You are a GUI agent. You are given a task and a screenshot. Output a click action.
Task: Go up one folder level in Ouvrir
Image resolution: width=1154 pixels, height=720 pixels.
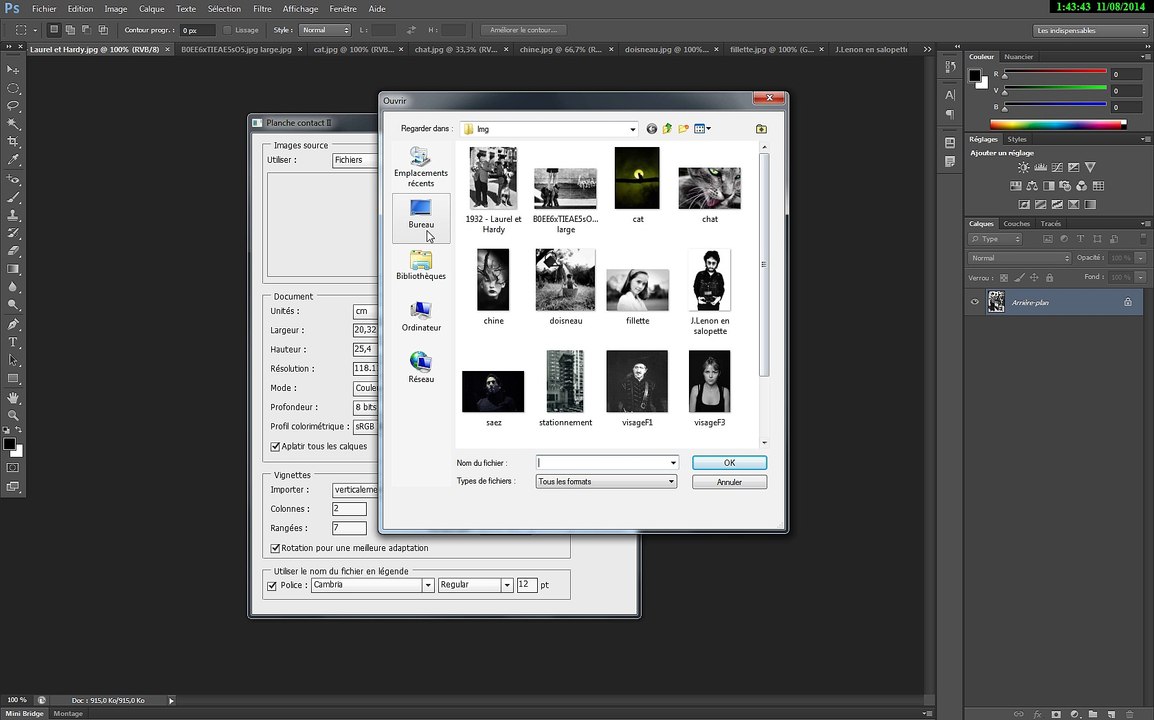click(668, 129)
